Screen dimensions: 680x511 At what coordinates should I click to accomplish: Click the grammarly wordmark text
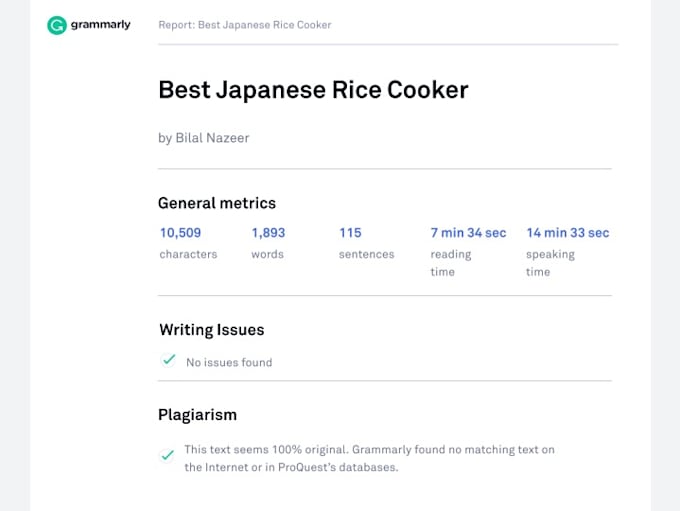point(101,25)
